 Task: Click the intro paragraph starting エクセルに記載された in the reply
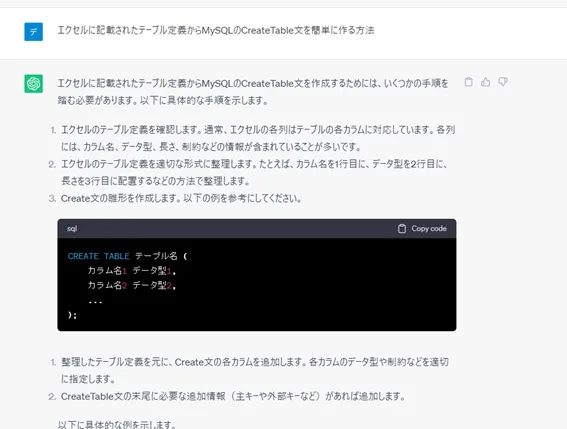(x=253, y=92)
